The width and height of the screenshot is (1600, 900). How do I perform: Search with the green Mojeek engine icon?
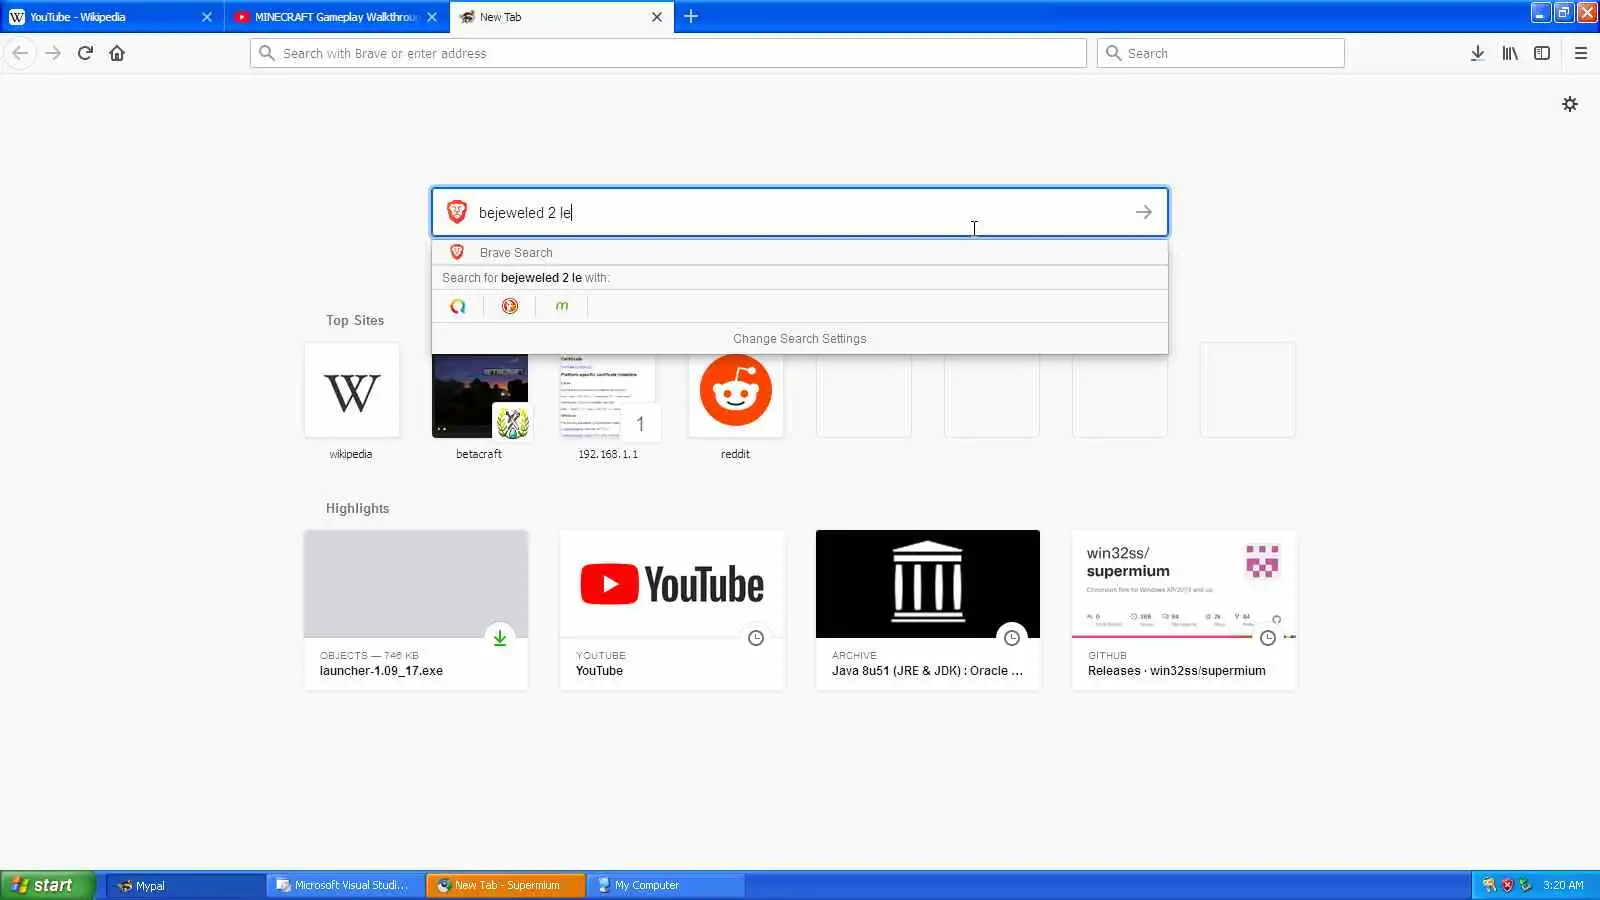562,306
